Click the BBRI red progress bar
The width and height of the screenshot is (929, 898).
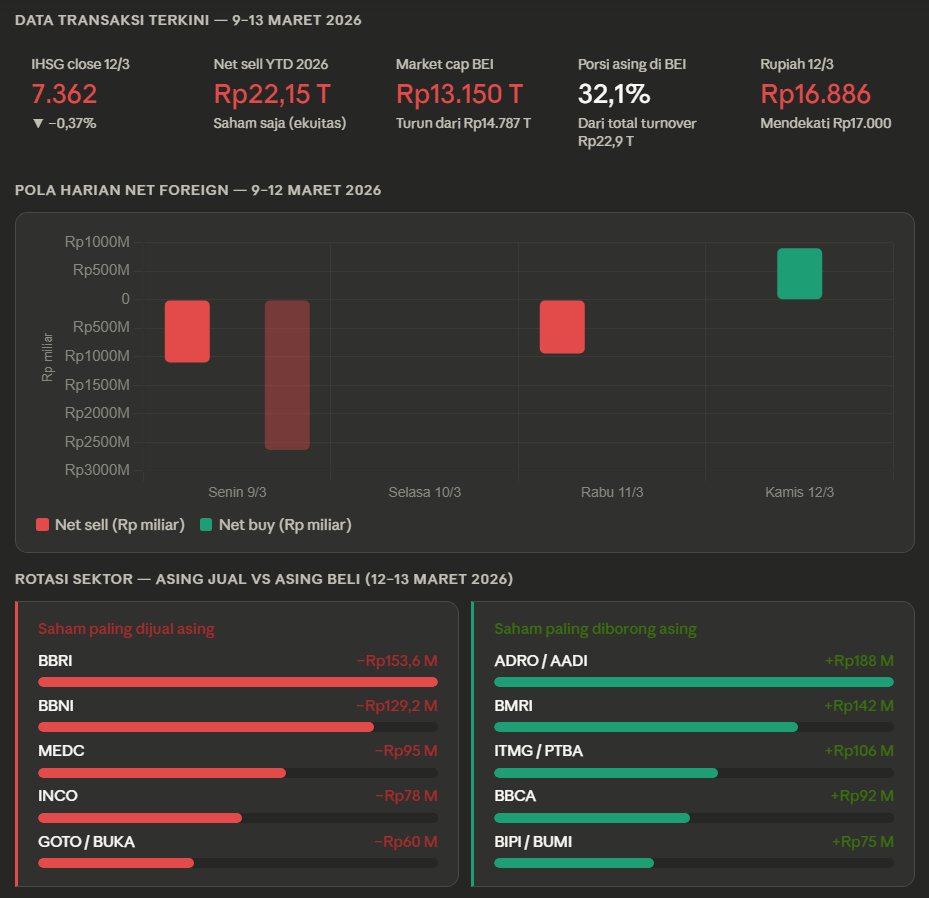pos(238,682)
